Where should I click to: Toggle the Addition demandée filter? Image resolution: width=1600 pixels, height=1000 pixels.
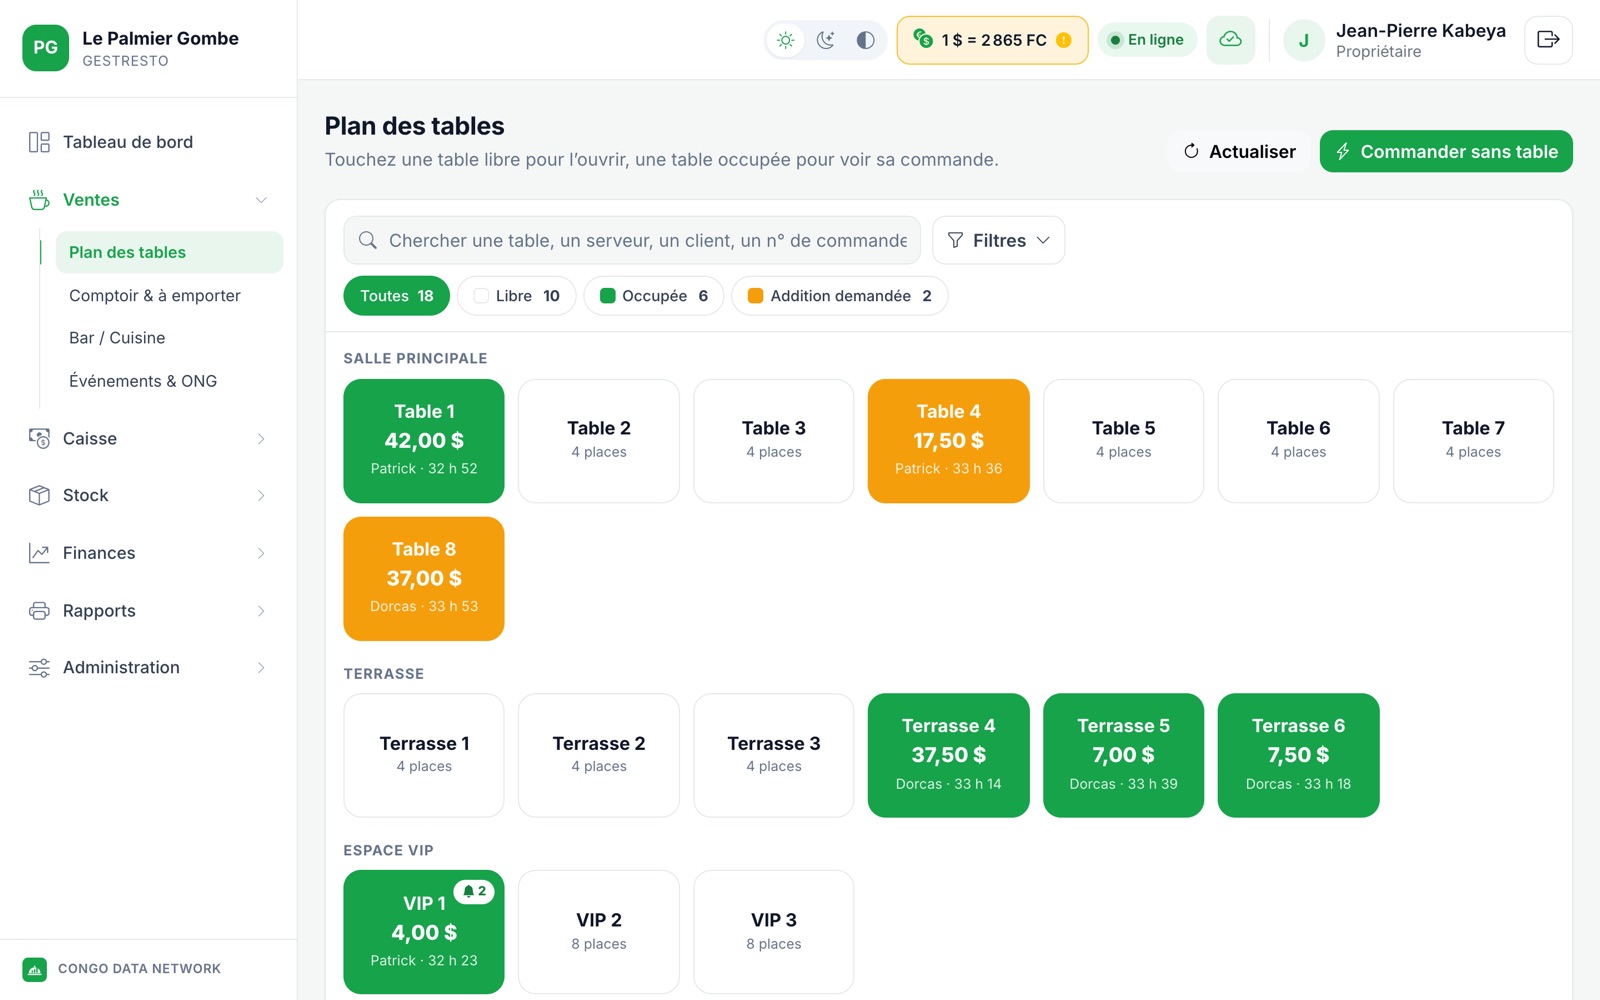(x=840, y=296)
